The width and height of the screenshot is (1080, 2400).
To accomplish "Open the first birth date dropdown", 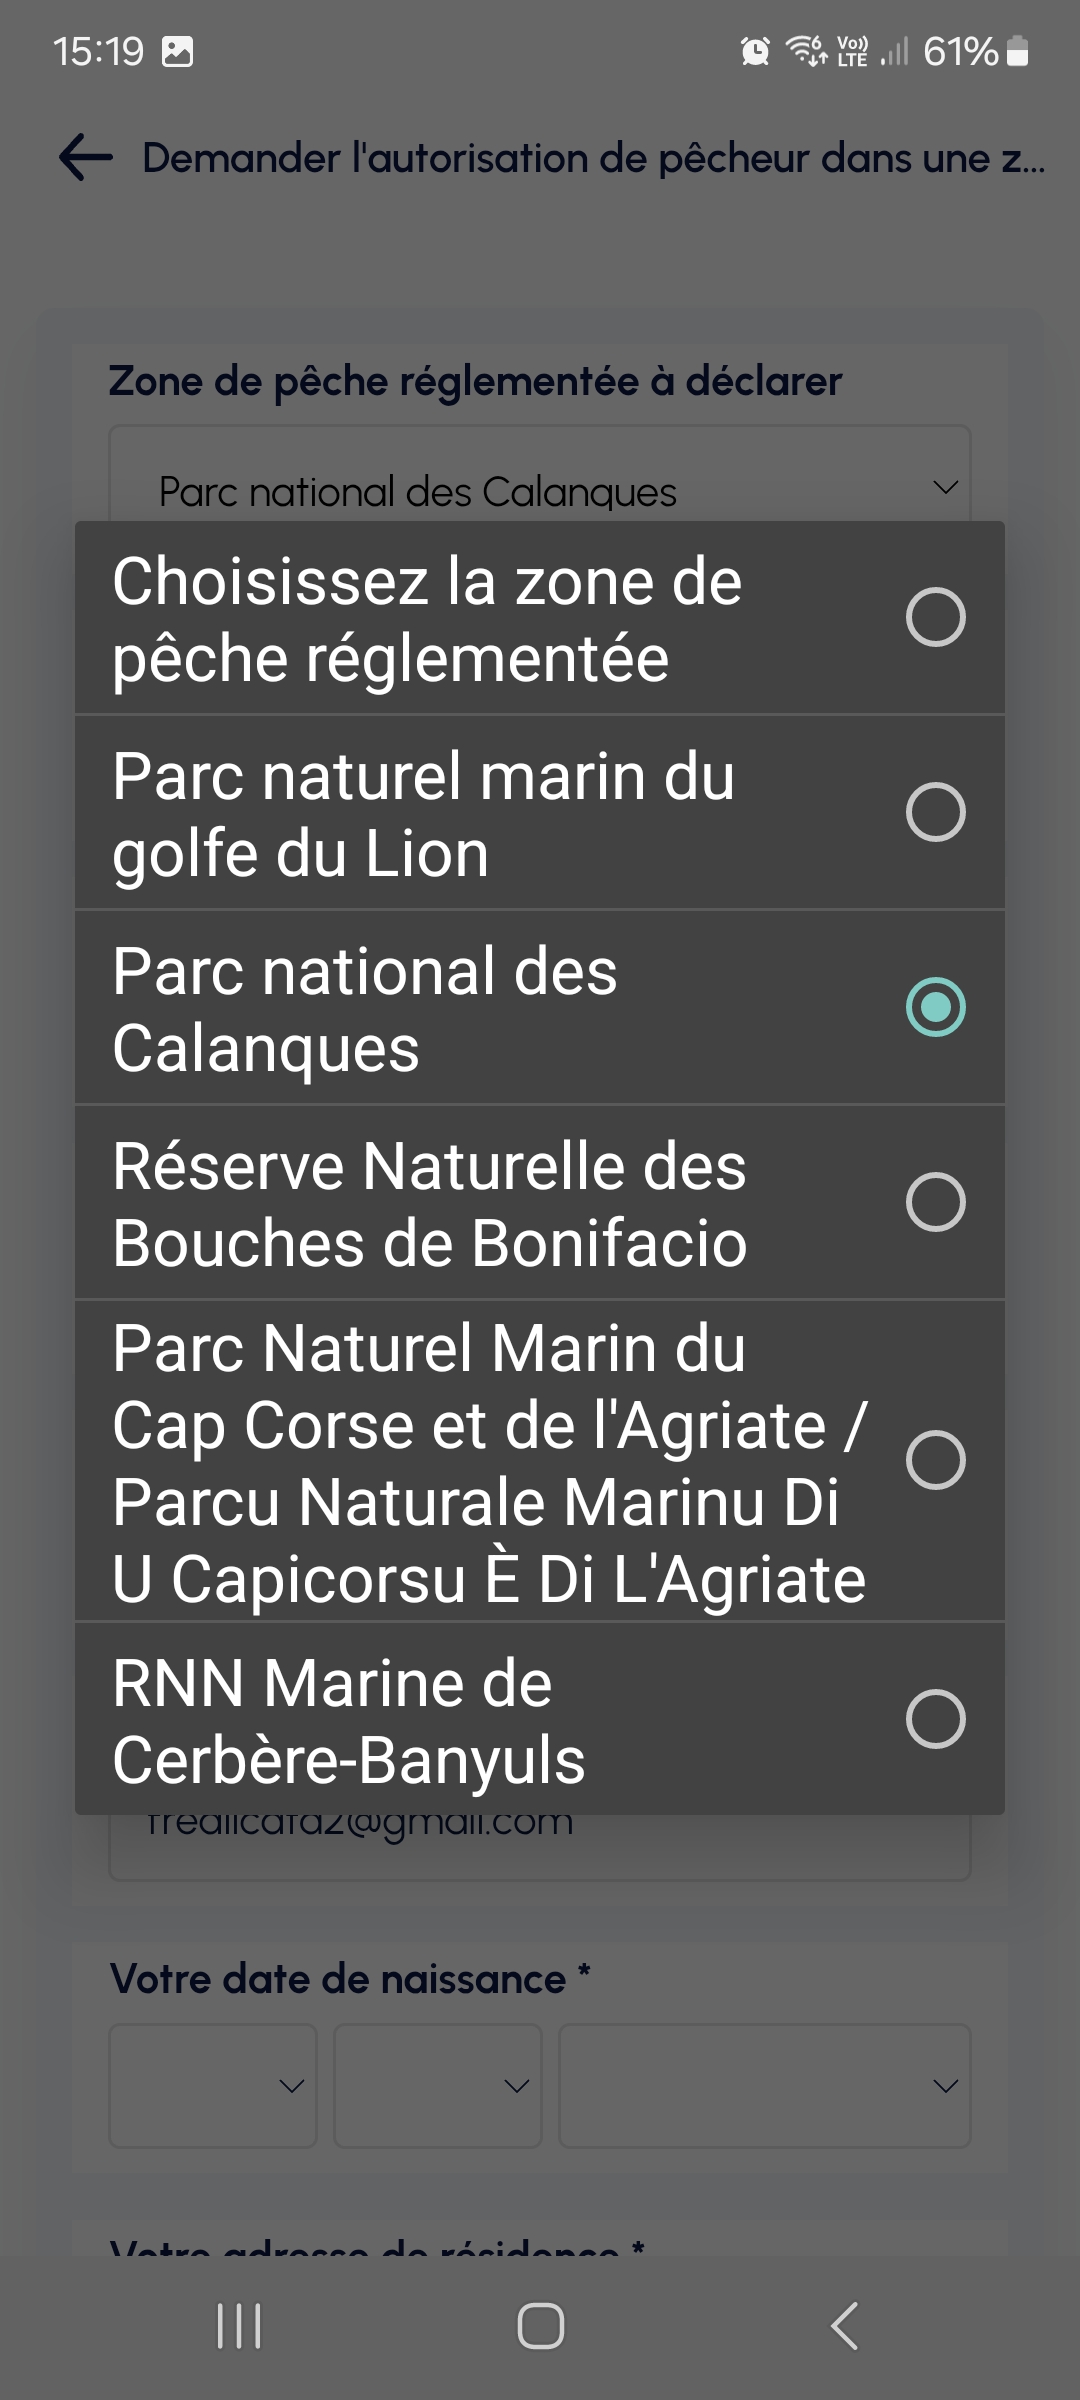I will coord(213,2085).
